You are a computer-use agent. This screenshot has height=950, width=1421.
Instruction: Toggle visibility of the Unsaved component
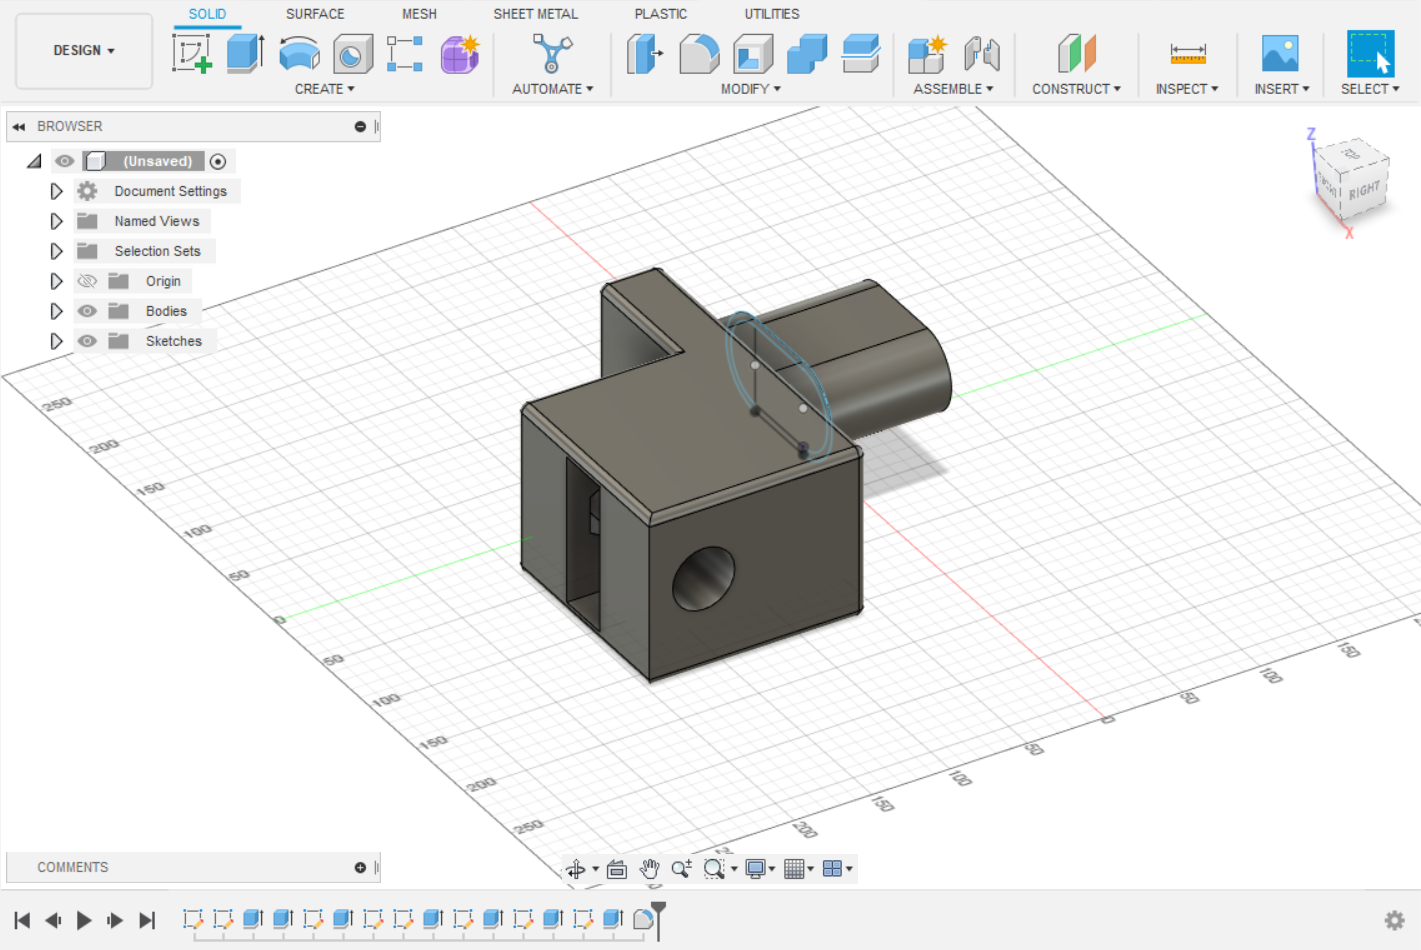65,161
